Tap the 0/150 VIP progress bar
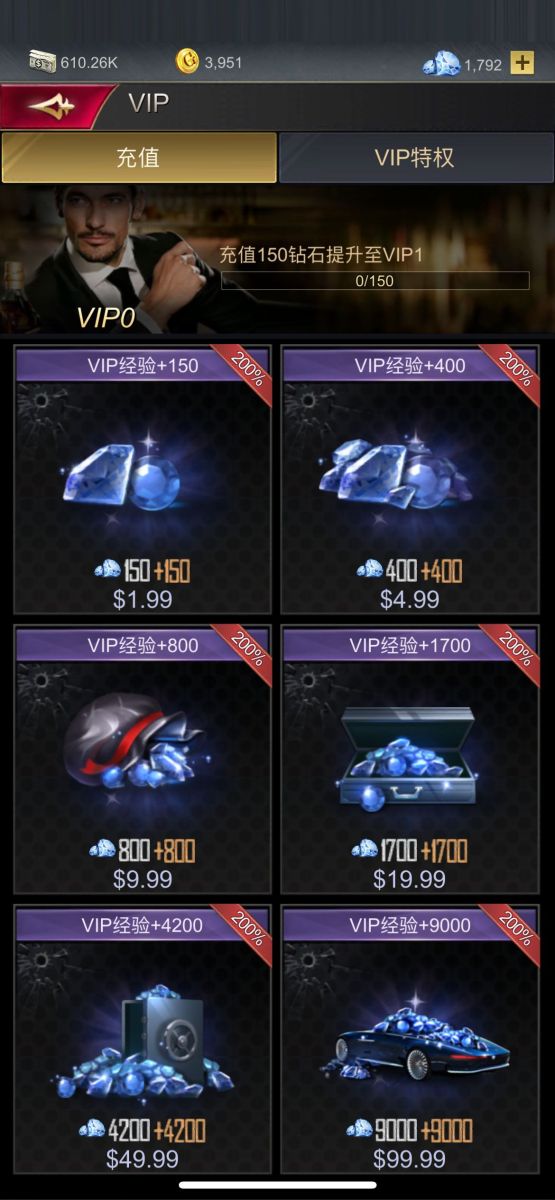The width and height of the screenshot is (555, 1200). tap(375, 281)
